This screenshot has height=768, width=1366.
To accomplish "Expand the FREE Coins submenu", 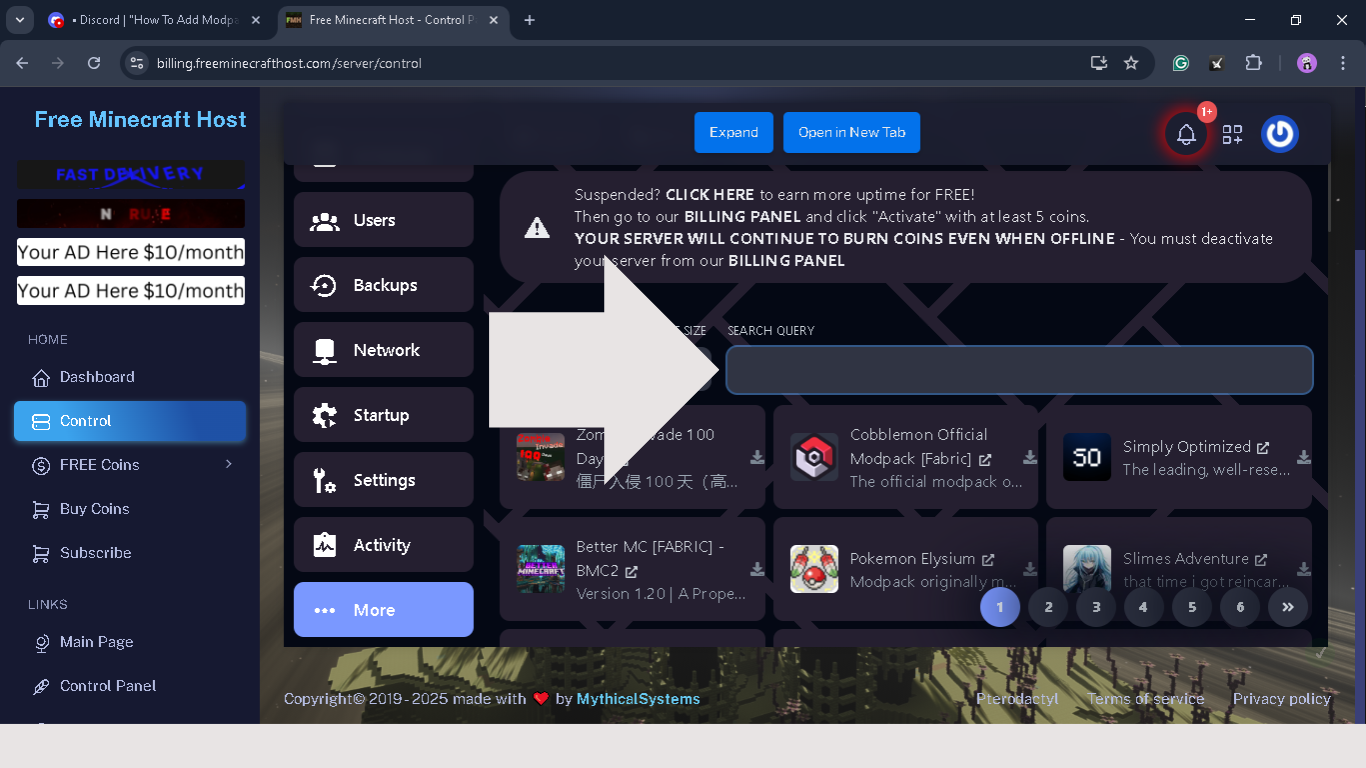I will point(130,465).
